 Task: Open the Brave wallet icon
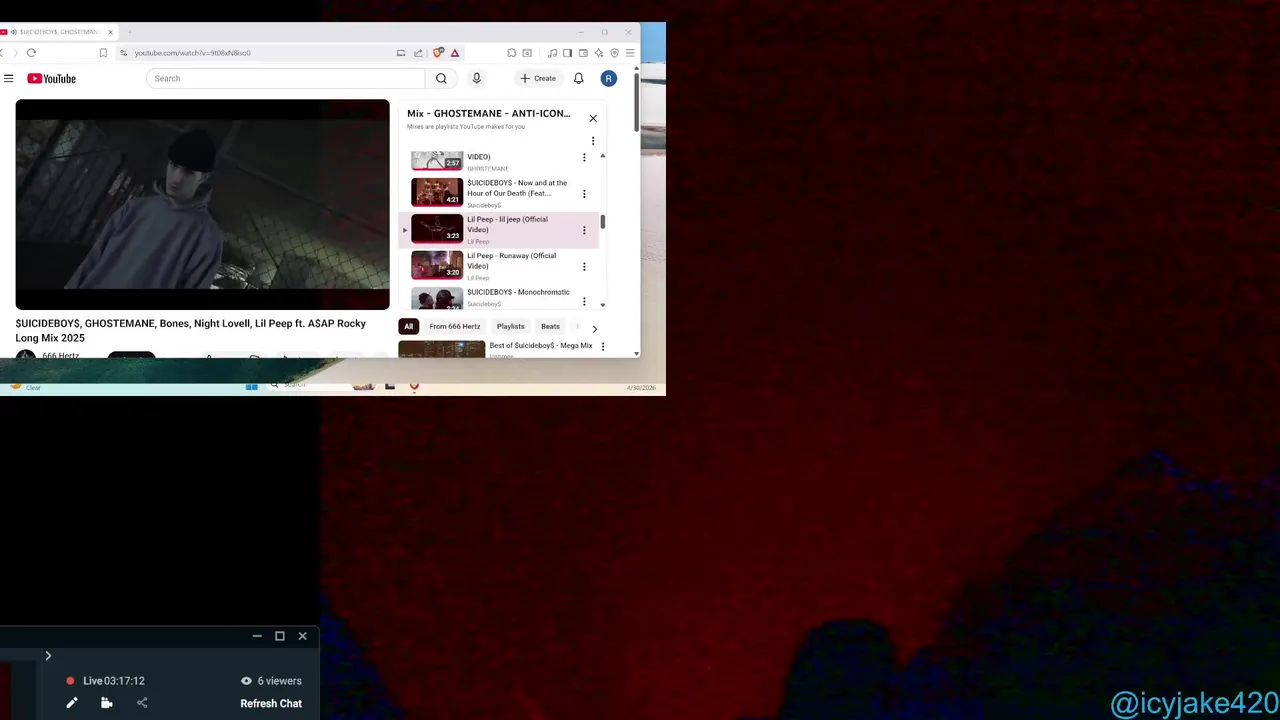tap(583, 53)
